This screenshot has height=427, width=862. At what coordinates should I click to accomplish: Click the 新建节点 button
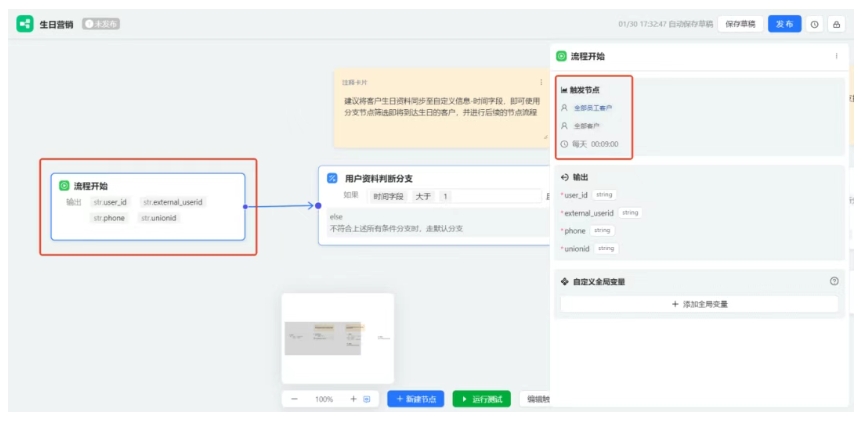tap(415, 399)
